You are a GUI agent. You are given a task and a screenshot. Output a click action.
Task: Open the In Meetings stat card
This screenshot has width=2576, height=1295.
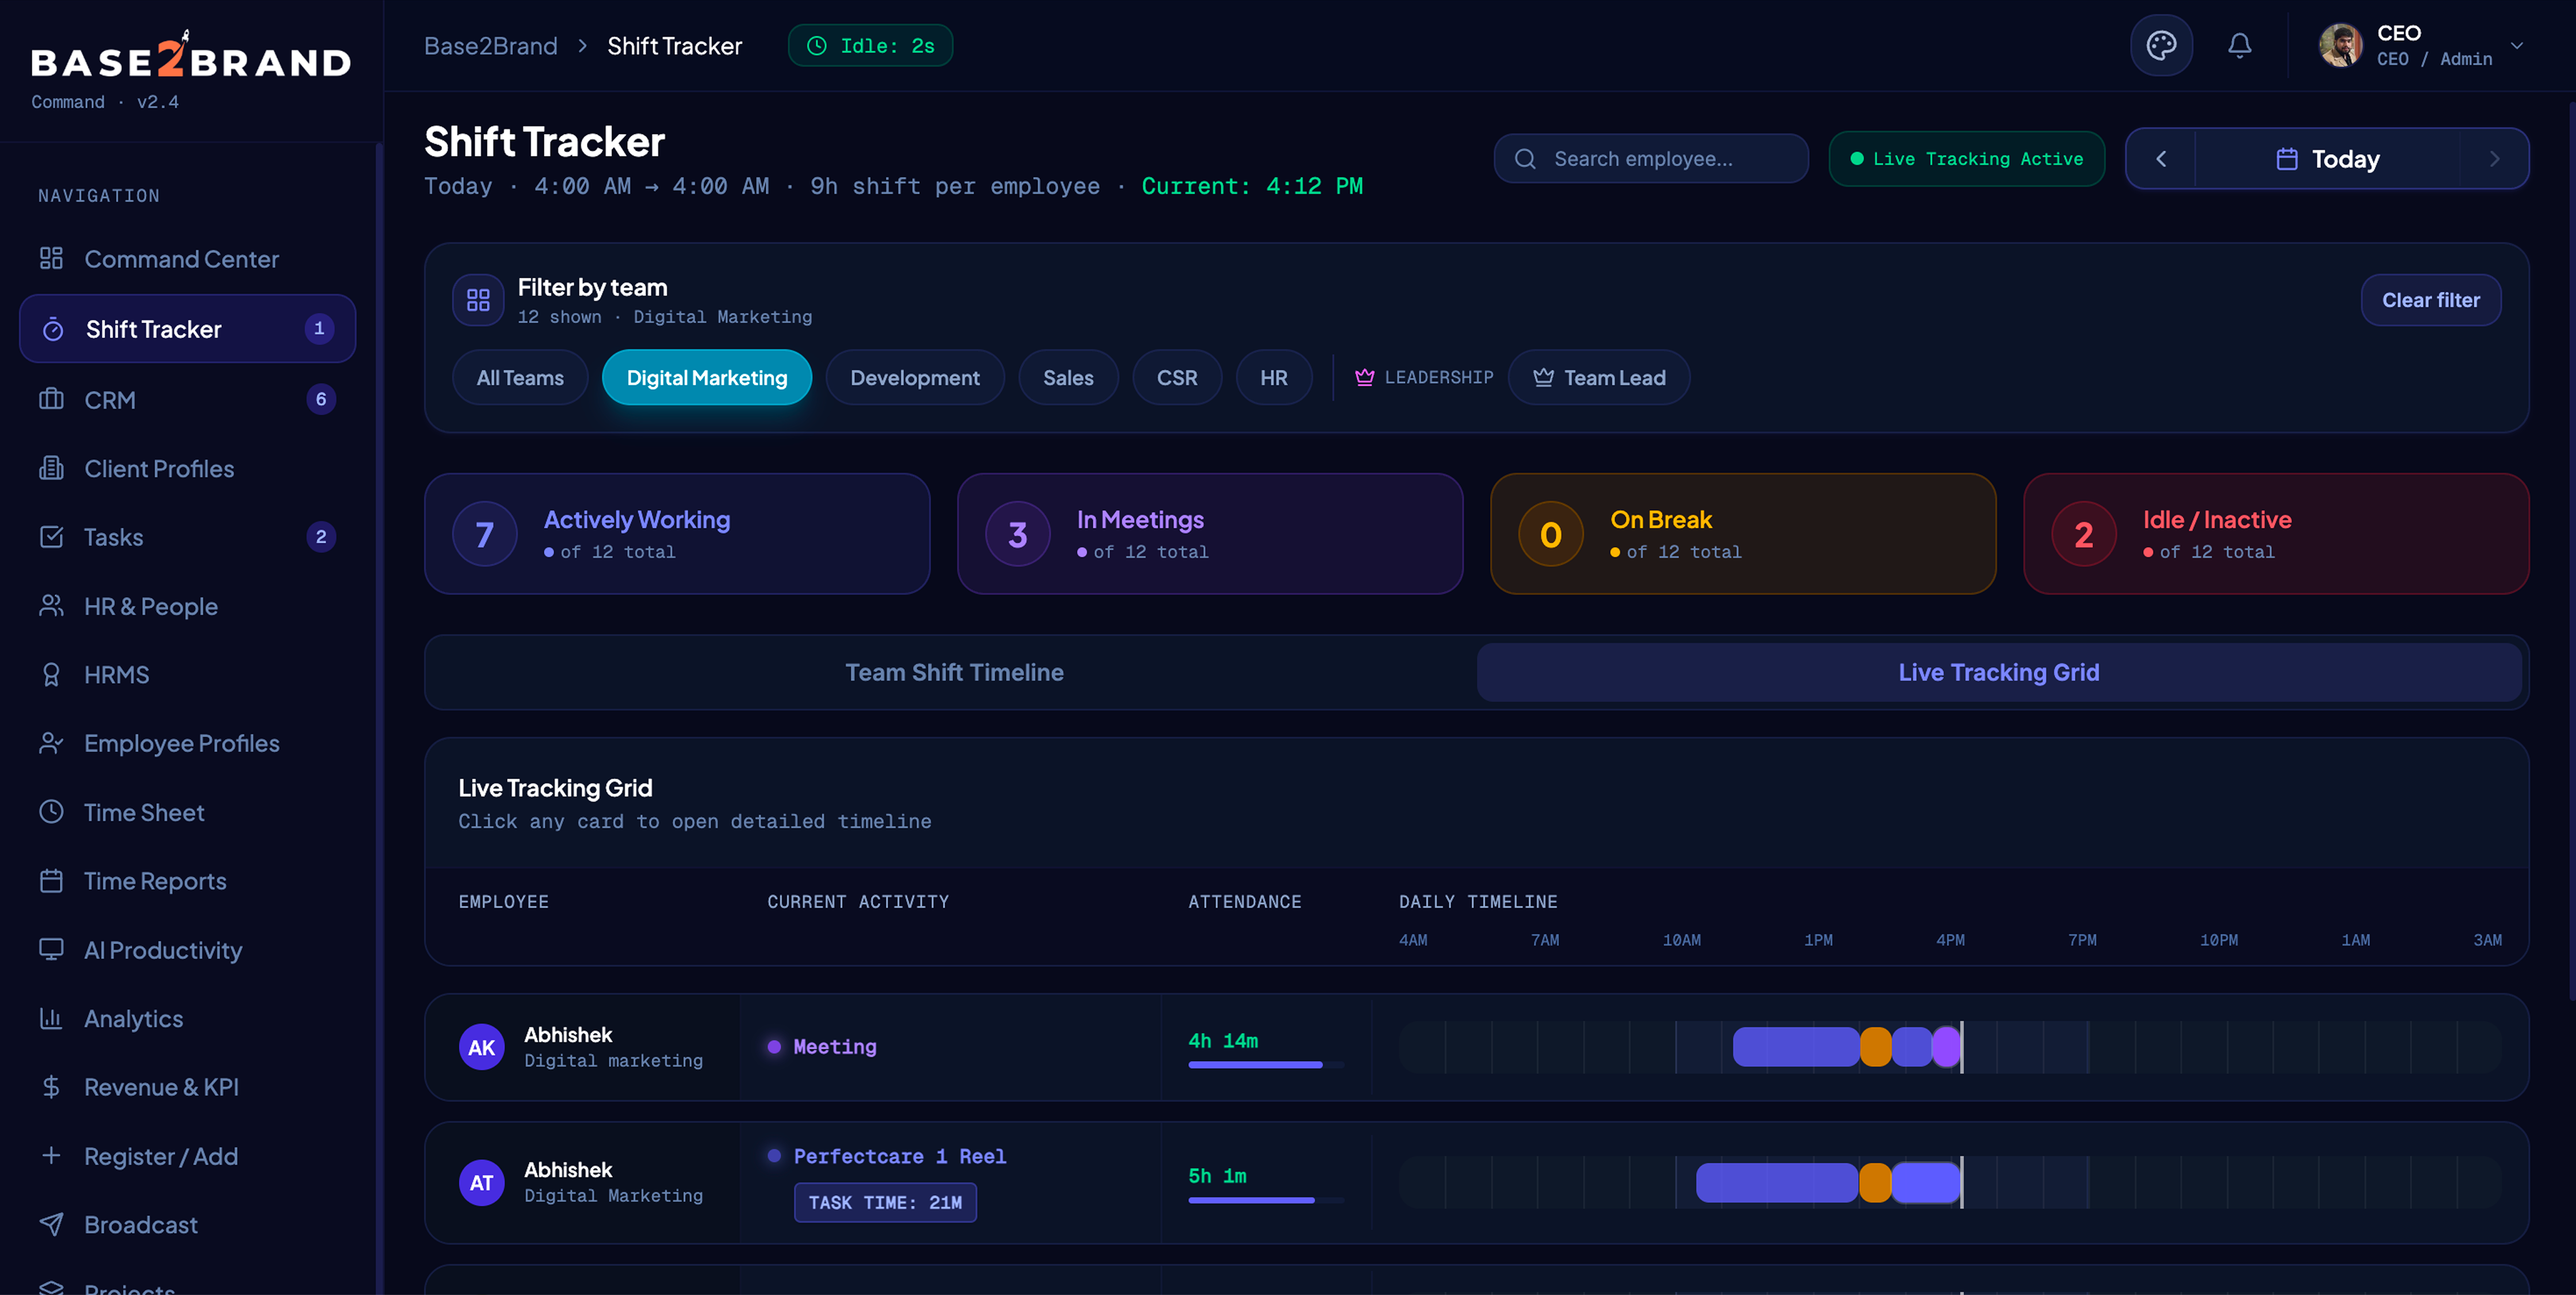tap(1210, 534)
